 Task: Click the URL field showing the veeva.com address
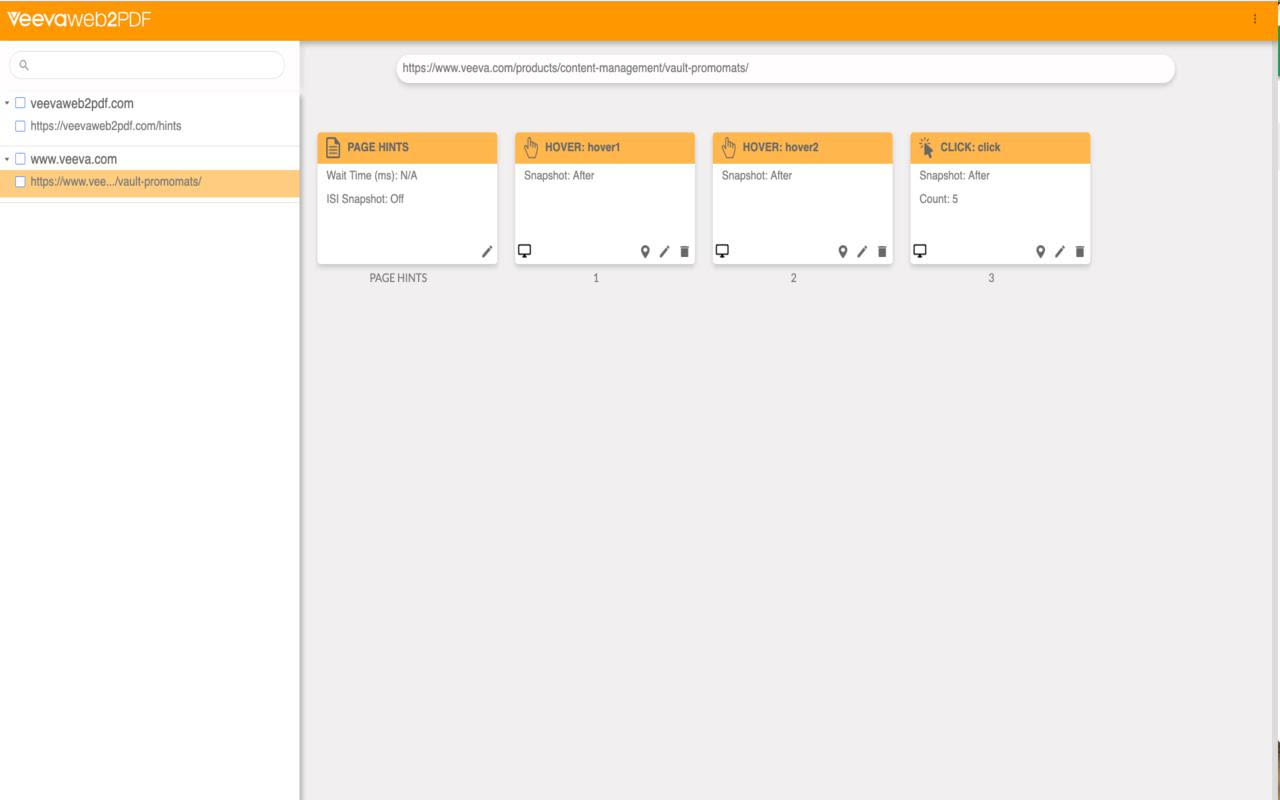pos(785,69)
